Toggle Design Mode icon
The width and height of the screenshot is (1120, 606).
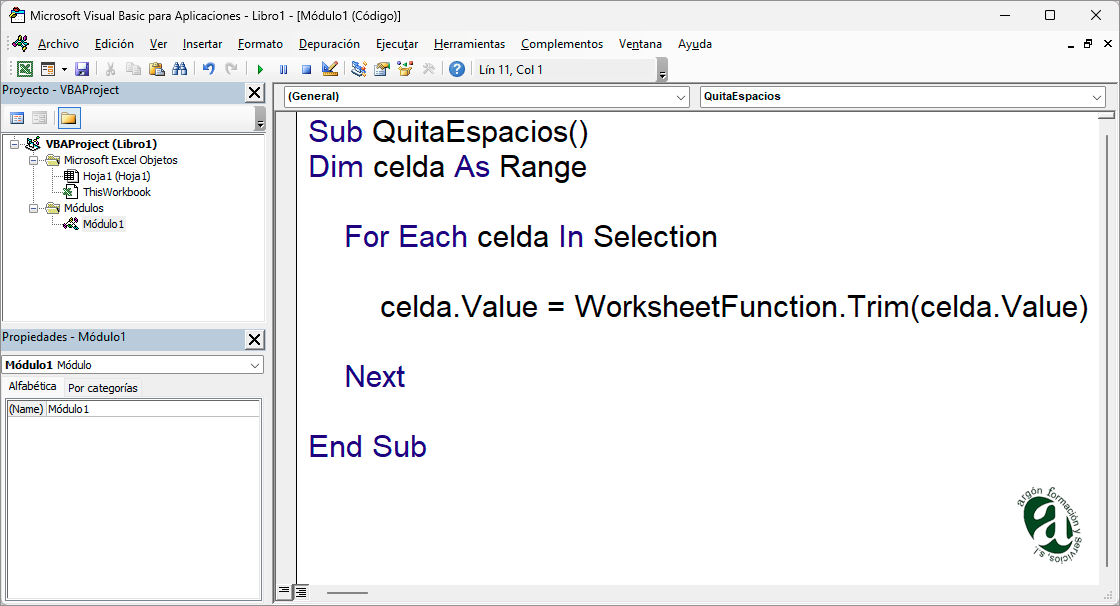(329, 69)
